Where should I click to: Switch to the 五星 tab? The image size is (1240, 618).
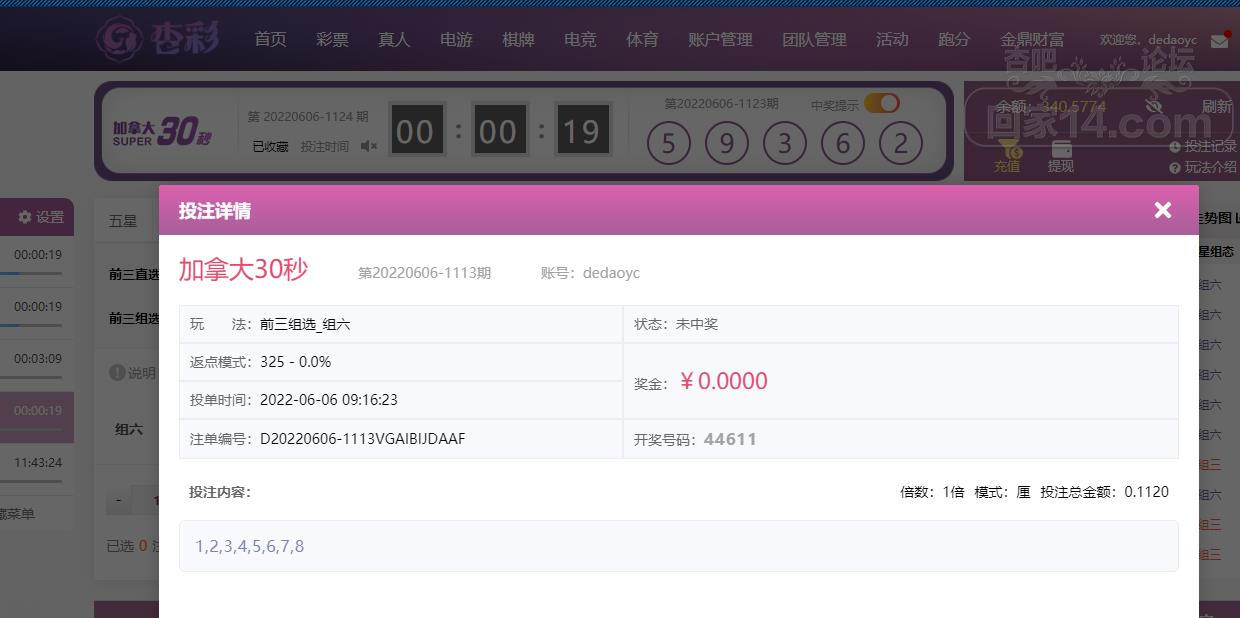123,221
